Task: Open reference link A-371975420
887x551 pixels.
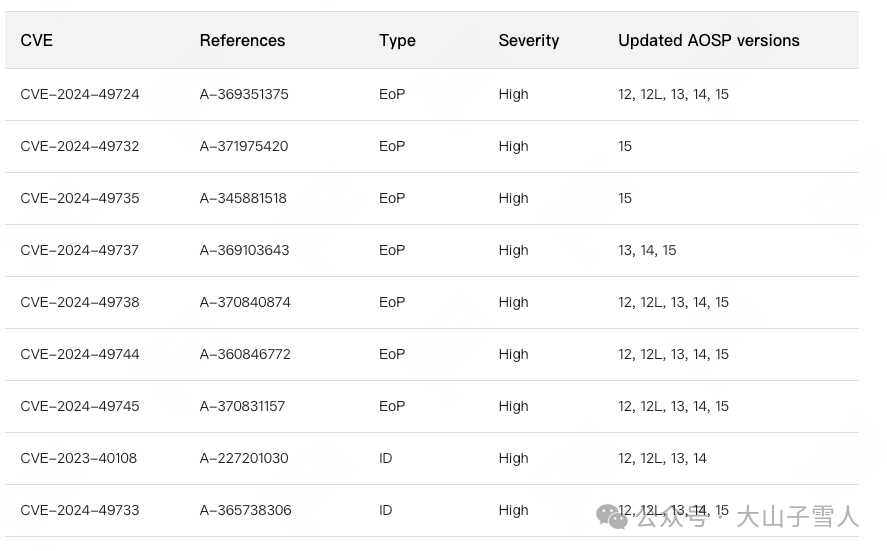Action: 244,146
